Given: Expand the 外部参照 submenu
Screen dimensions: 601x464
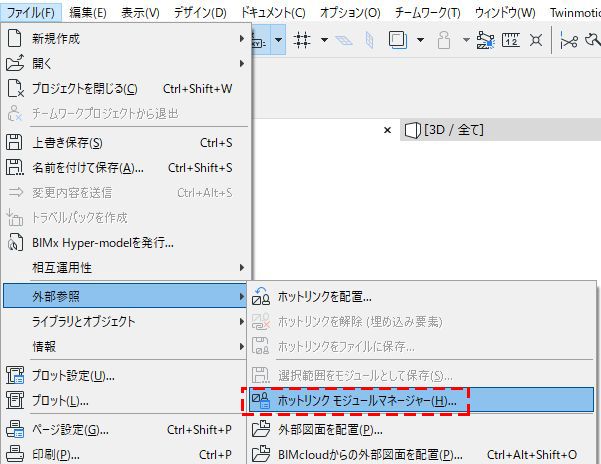Looking at the screenshot, I should tap(125, 296).
